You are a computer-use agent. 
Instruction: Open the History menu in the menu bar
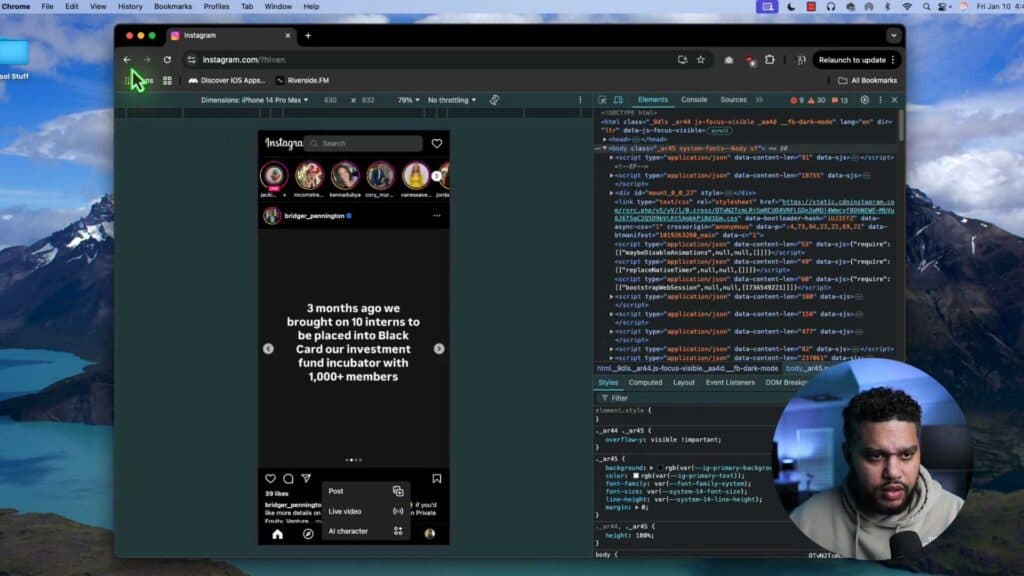click(x=130, y=7)
